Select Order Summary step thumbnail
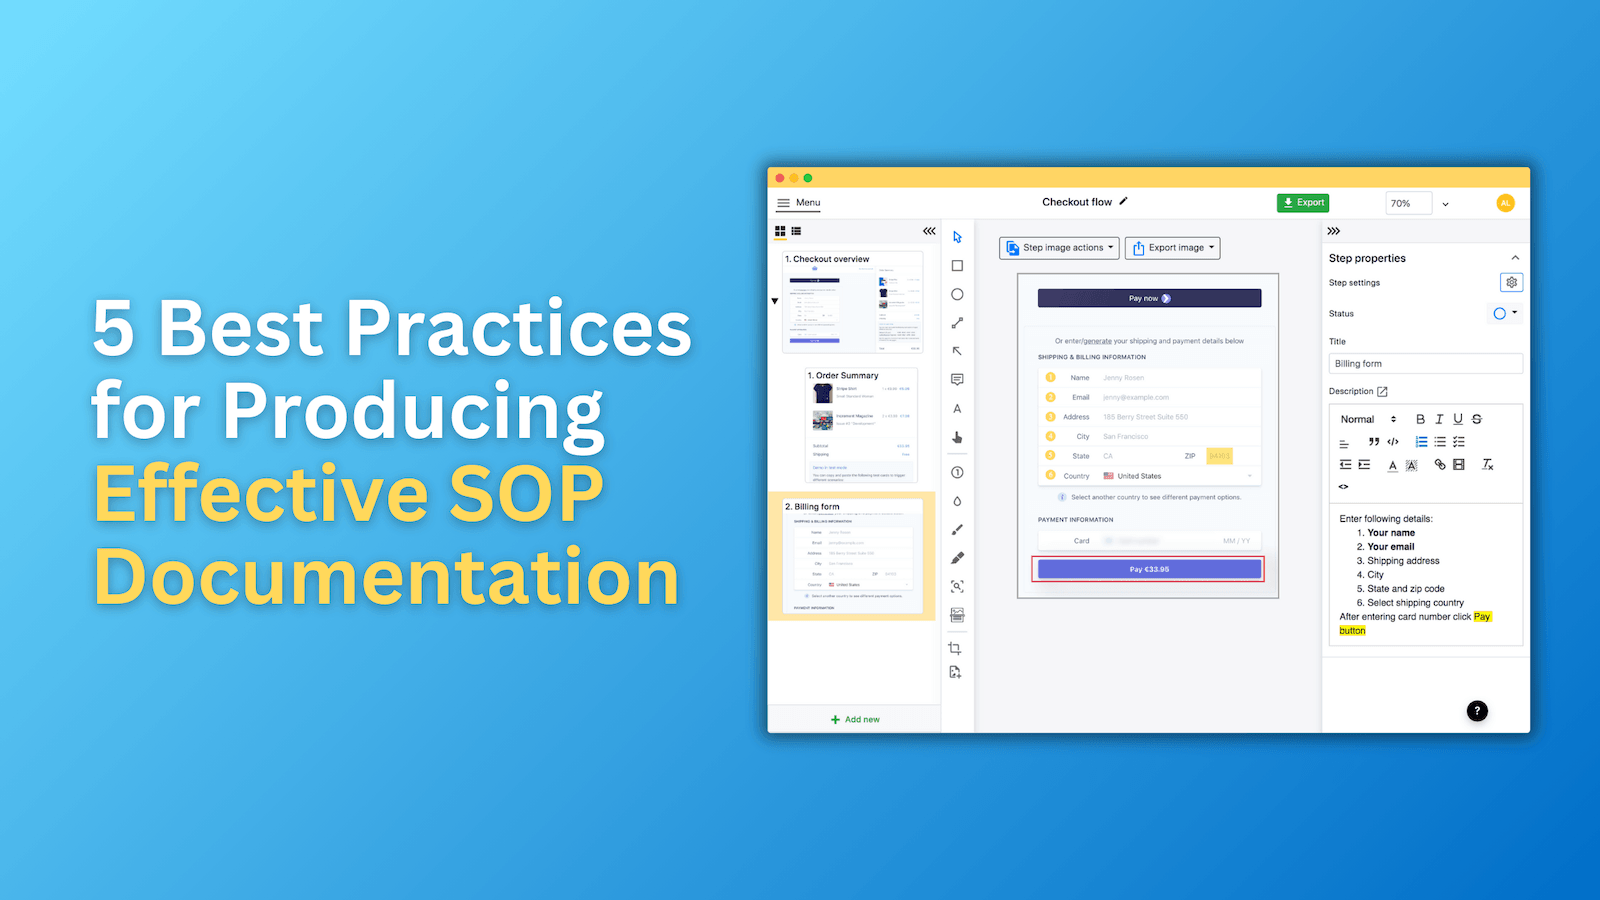Image resolution: width=1600 pixels, height=900 pixels. pos(861,425)
